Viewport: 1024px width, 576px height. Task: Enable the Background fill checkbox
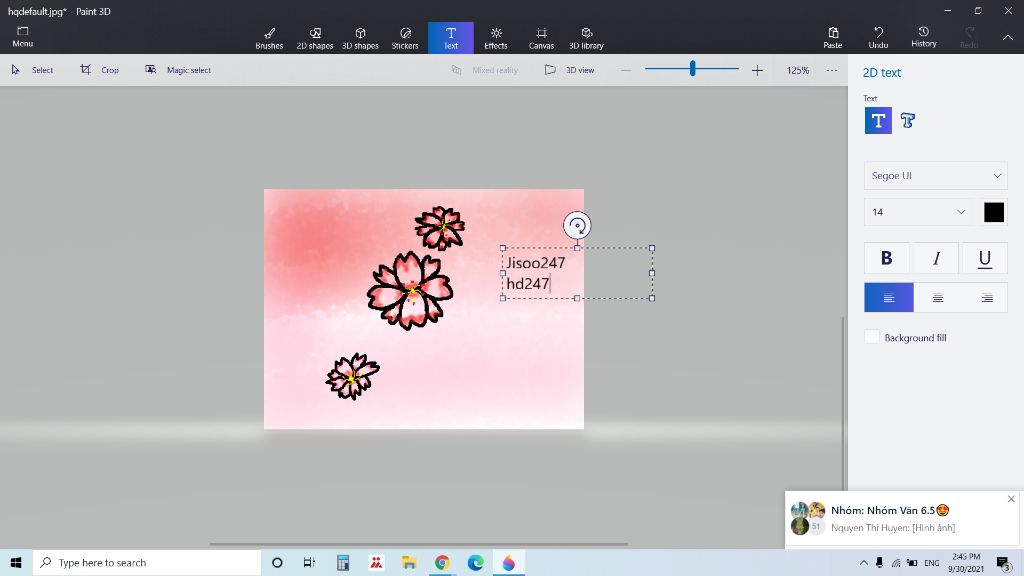pyautogui.click(x=872, y=337)
